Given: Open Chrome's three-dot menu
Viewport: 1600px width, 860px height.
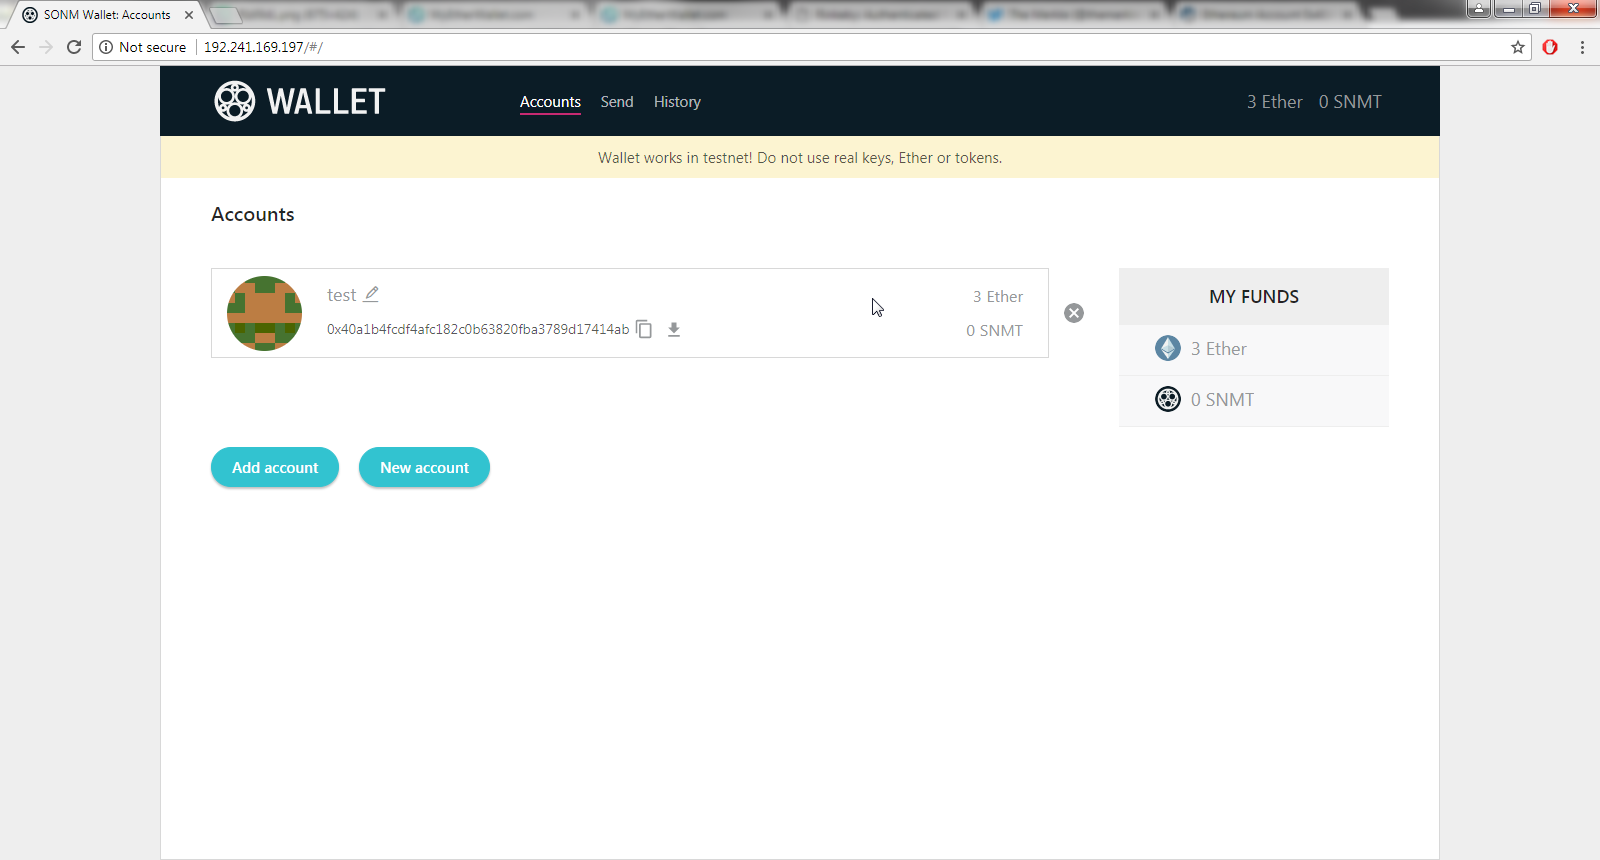Looking at the screenshot, I should point(1582,47).
